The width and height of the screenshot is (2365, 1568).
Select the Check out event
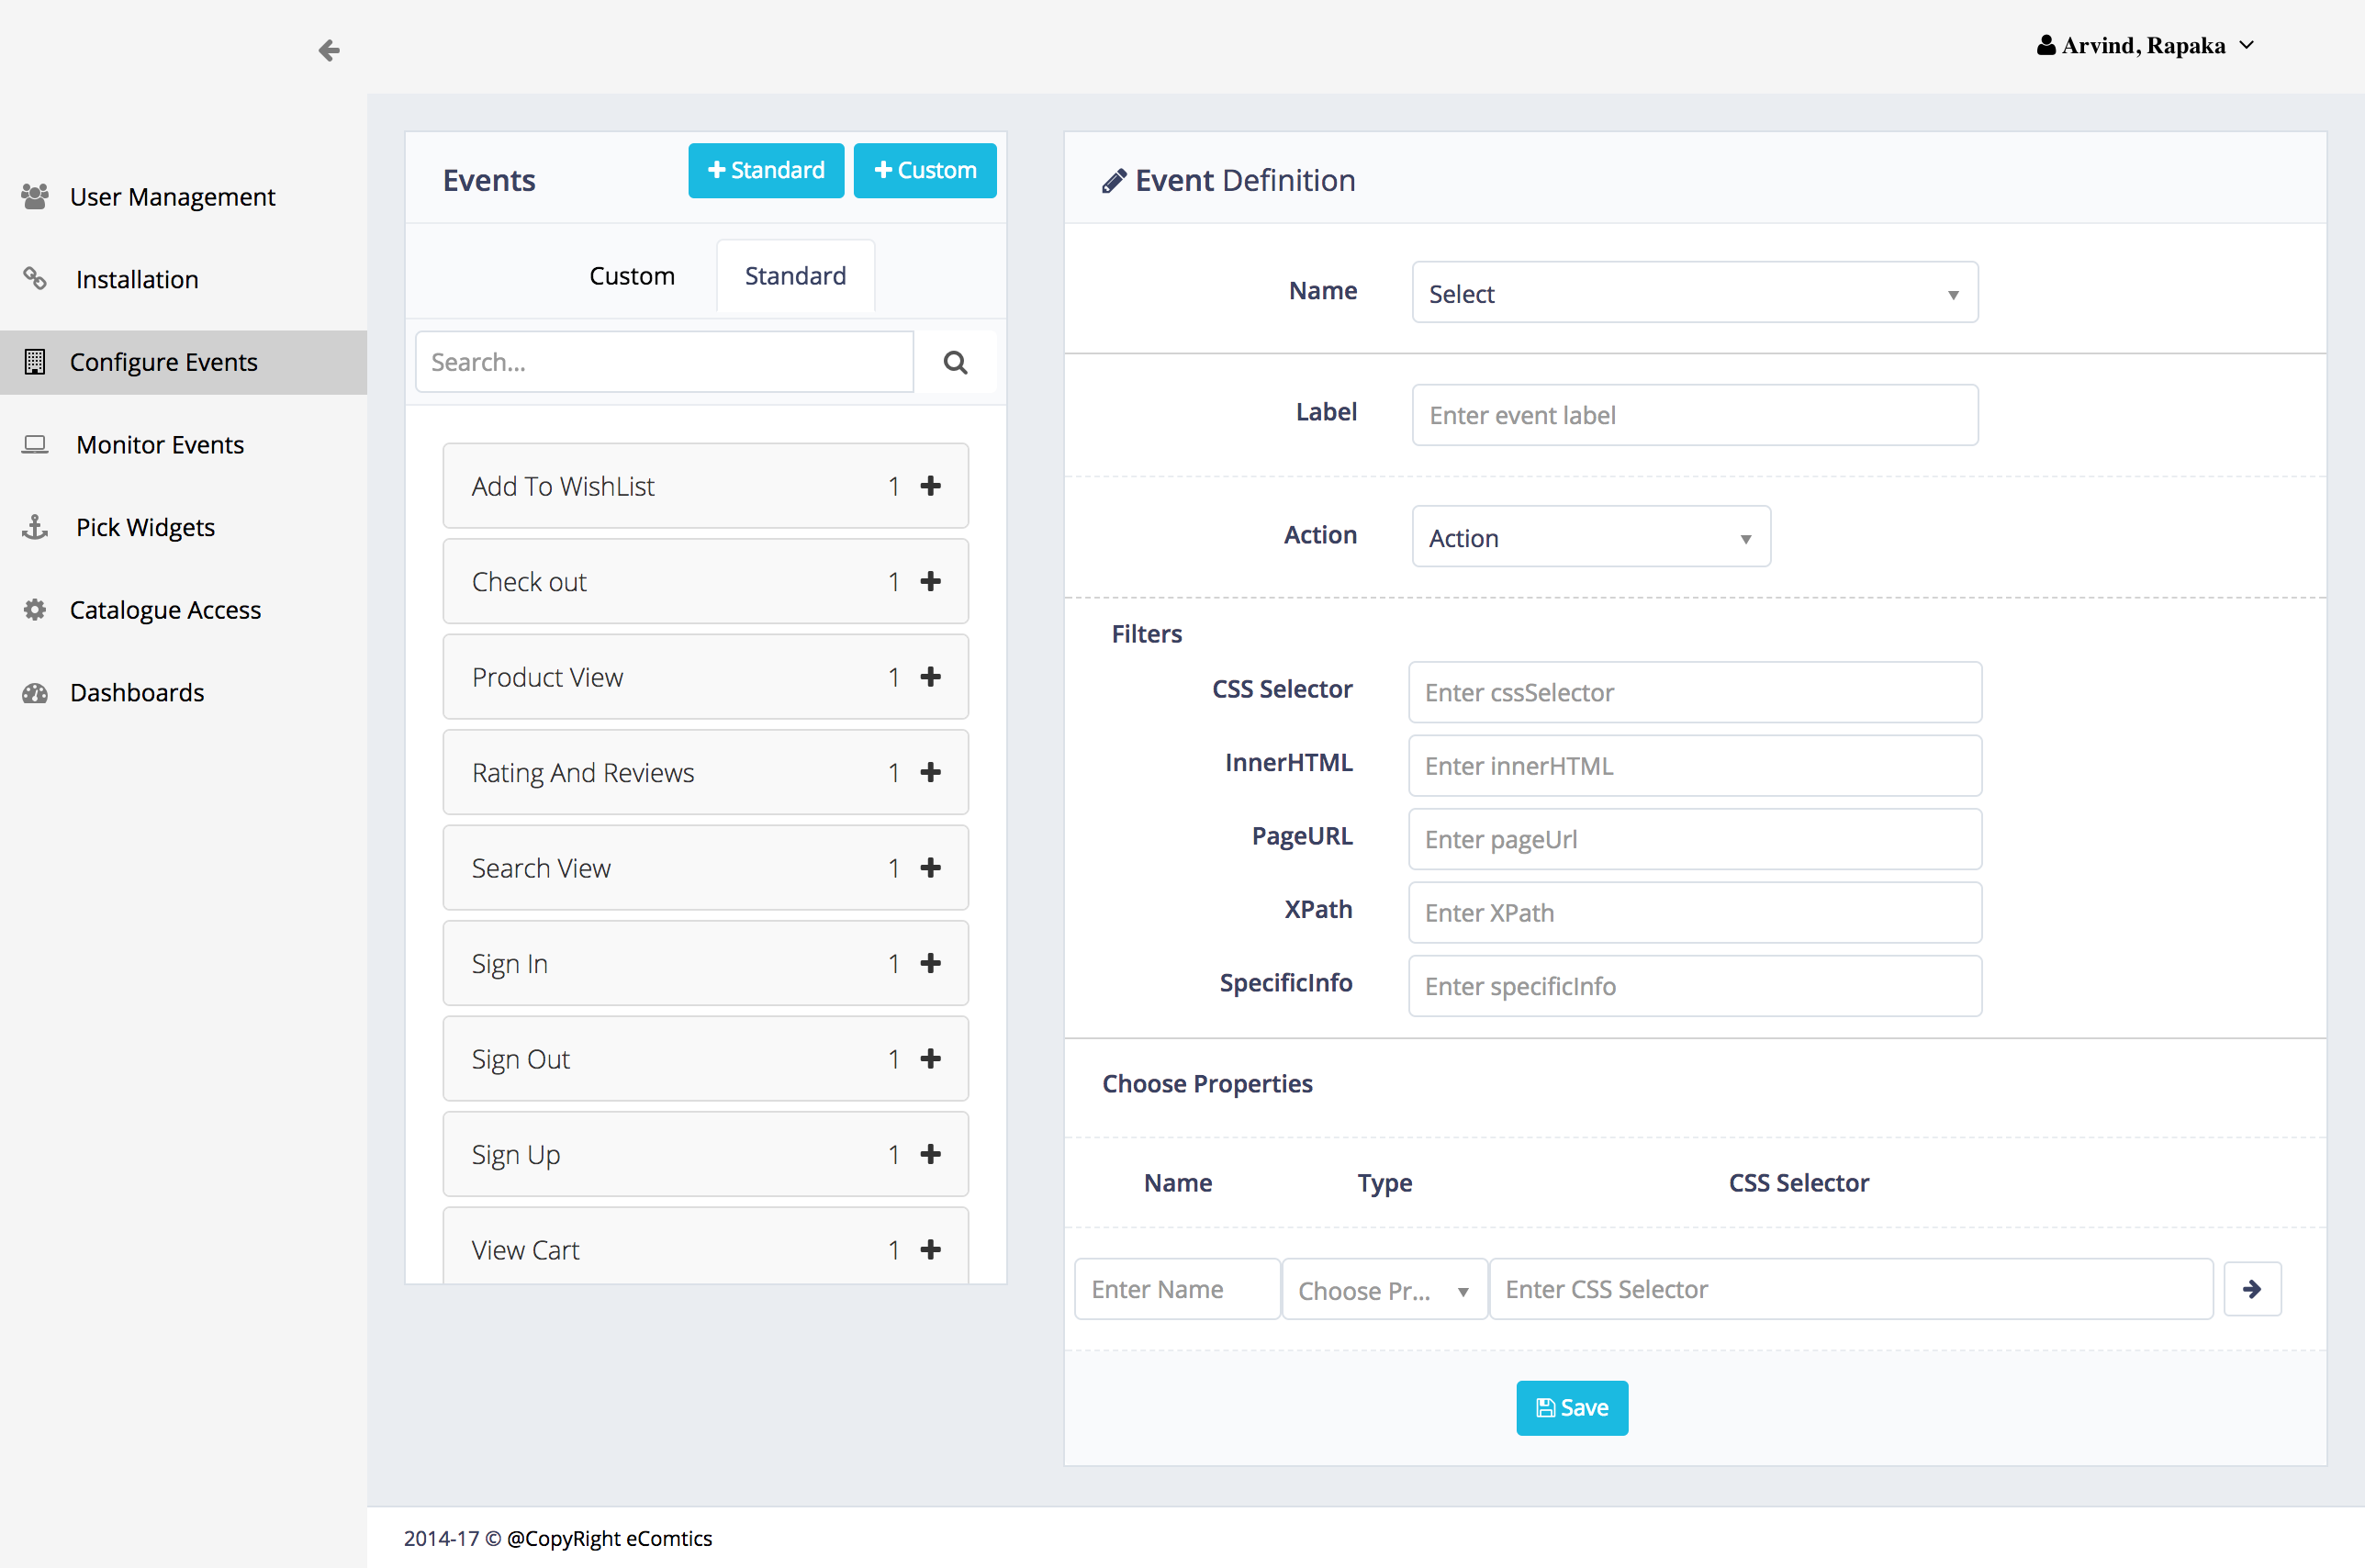click(706, 581)
